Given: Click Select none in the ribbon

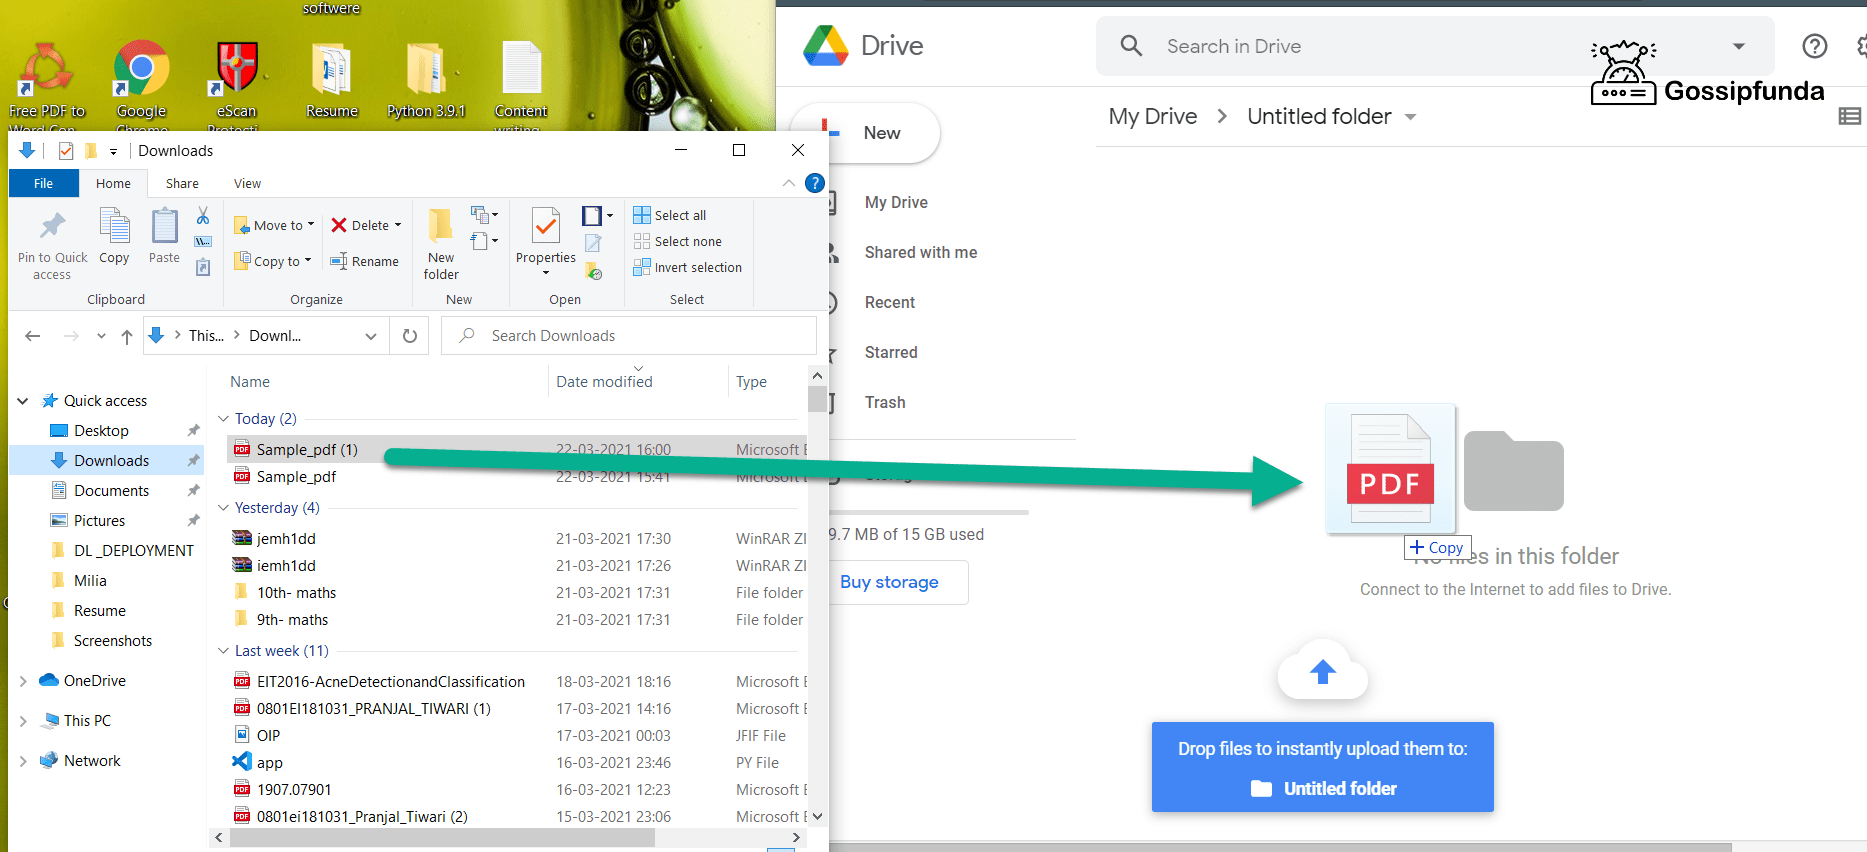Looking at the screenshot, I should click(677, 241).
